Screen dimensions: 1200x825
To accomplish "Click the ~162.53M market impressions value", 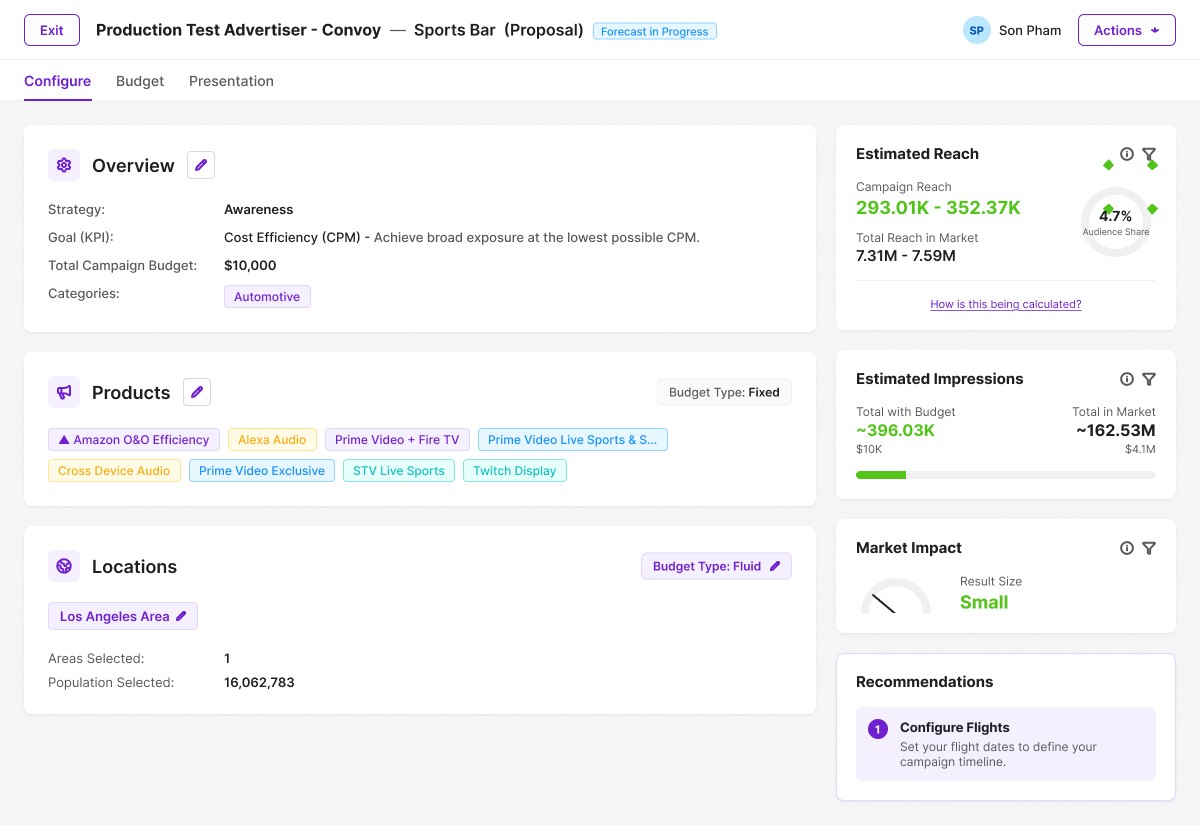I will [1116, 431].
